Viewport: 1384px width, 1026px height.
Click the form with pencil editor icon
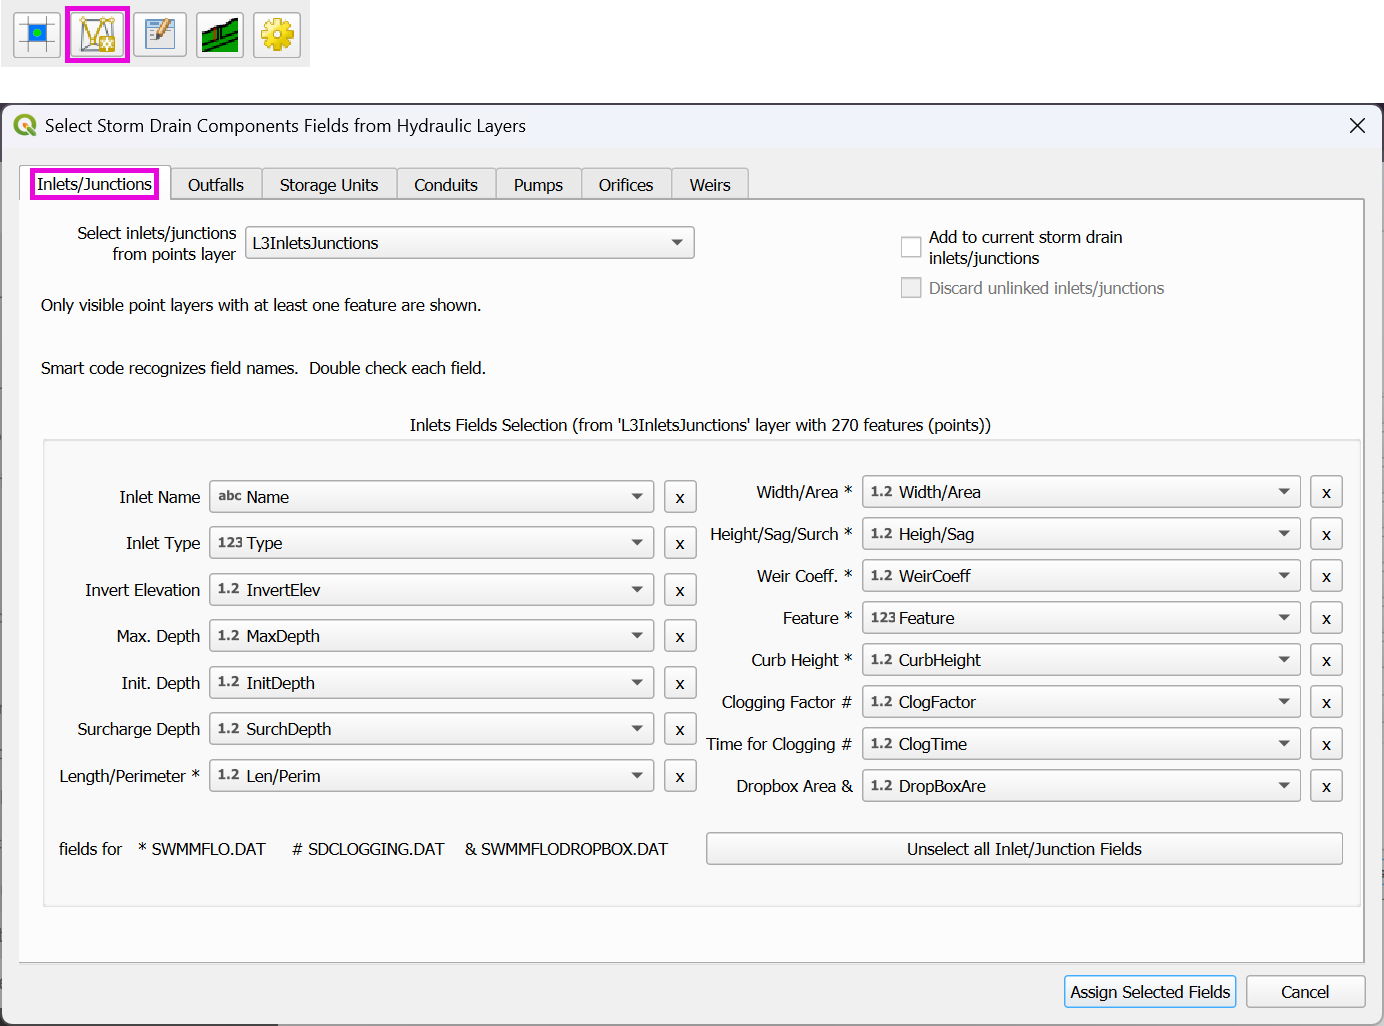(x=160, y=35)
